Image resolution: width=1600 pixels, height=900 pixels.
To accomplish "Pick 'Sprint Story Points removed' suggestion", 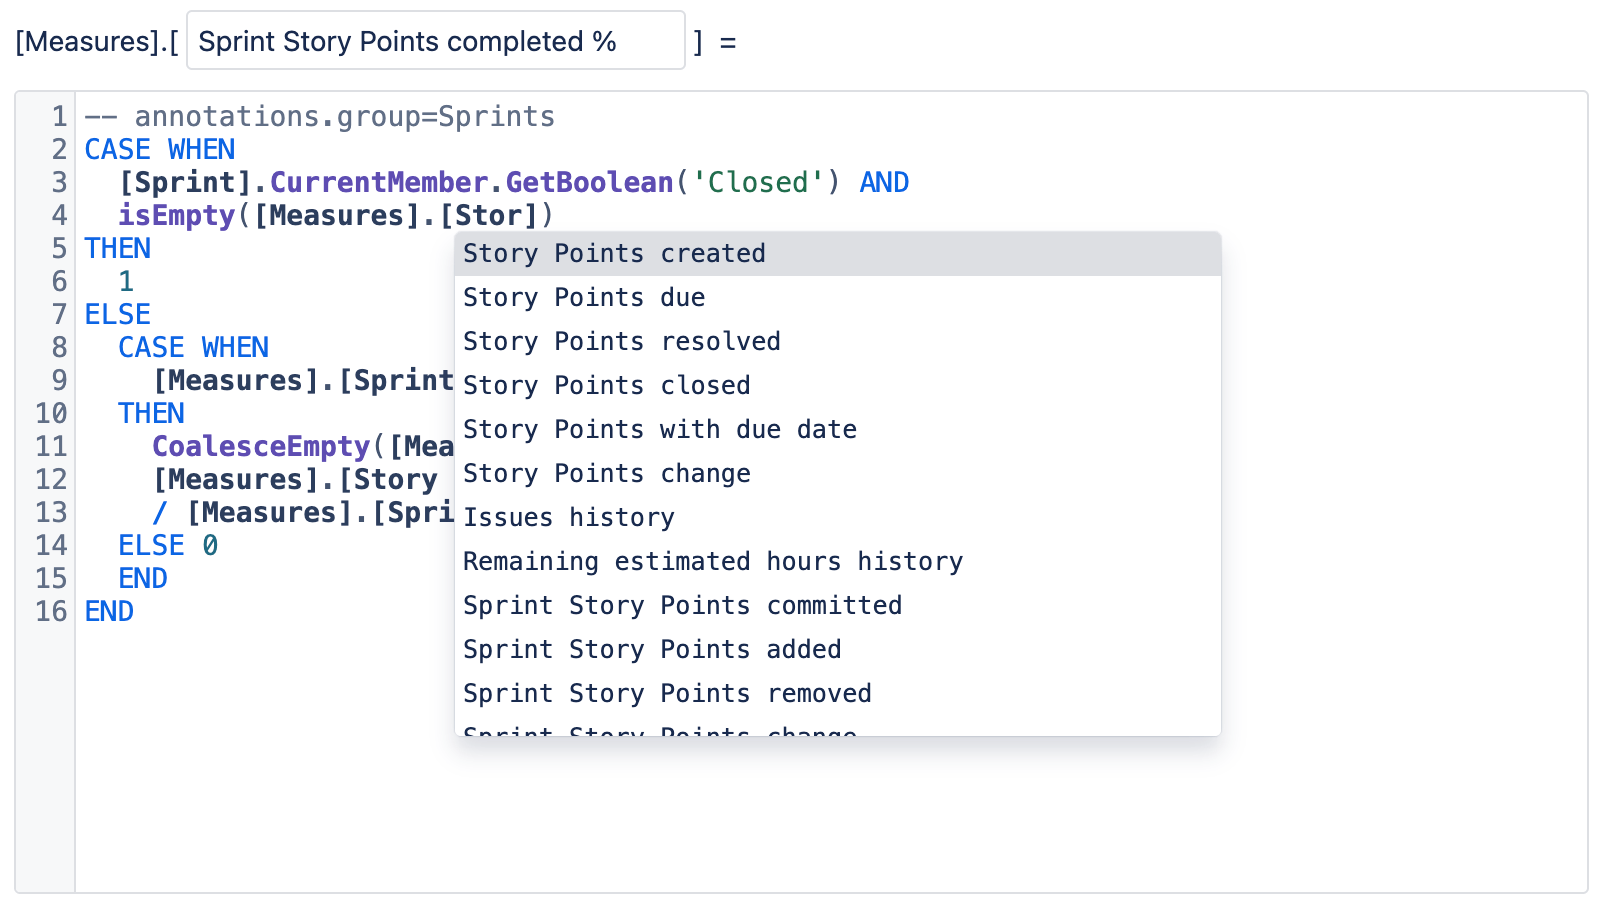I will (838, 694).
